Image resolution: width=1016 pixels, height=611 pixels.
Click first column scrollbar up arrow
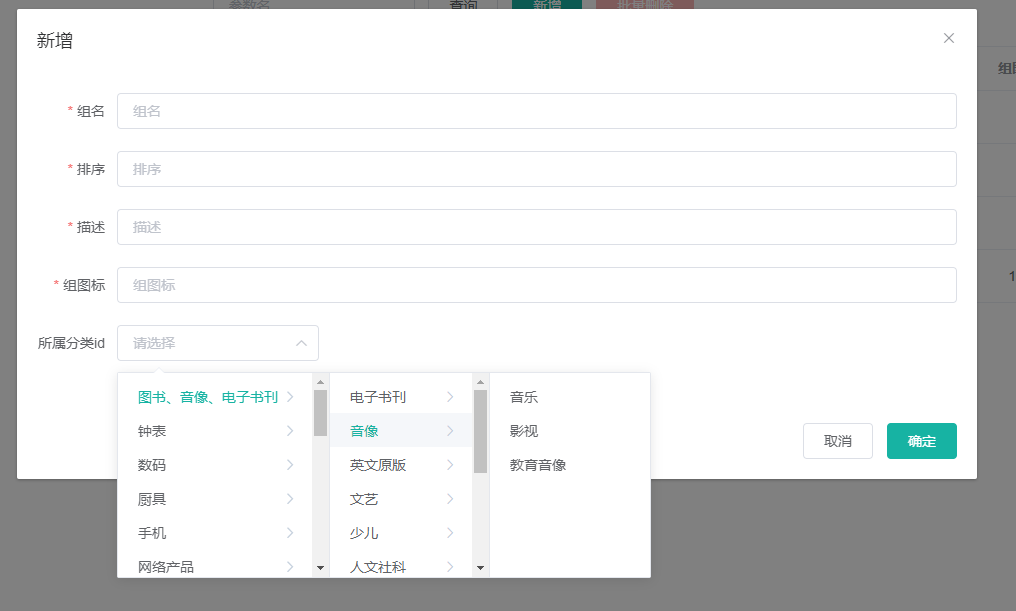(x=320, y=382)
